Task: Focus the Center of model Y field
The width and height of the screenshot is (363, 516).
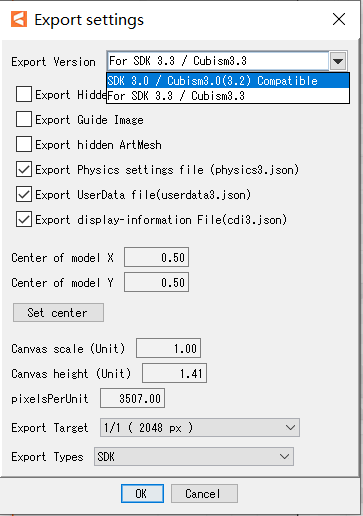Action: click(x=156, y=282)
